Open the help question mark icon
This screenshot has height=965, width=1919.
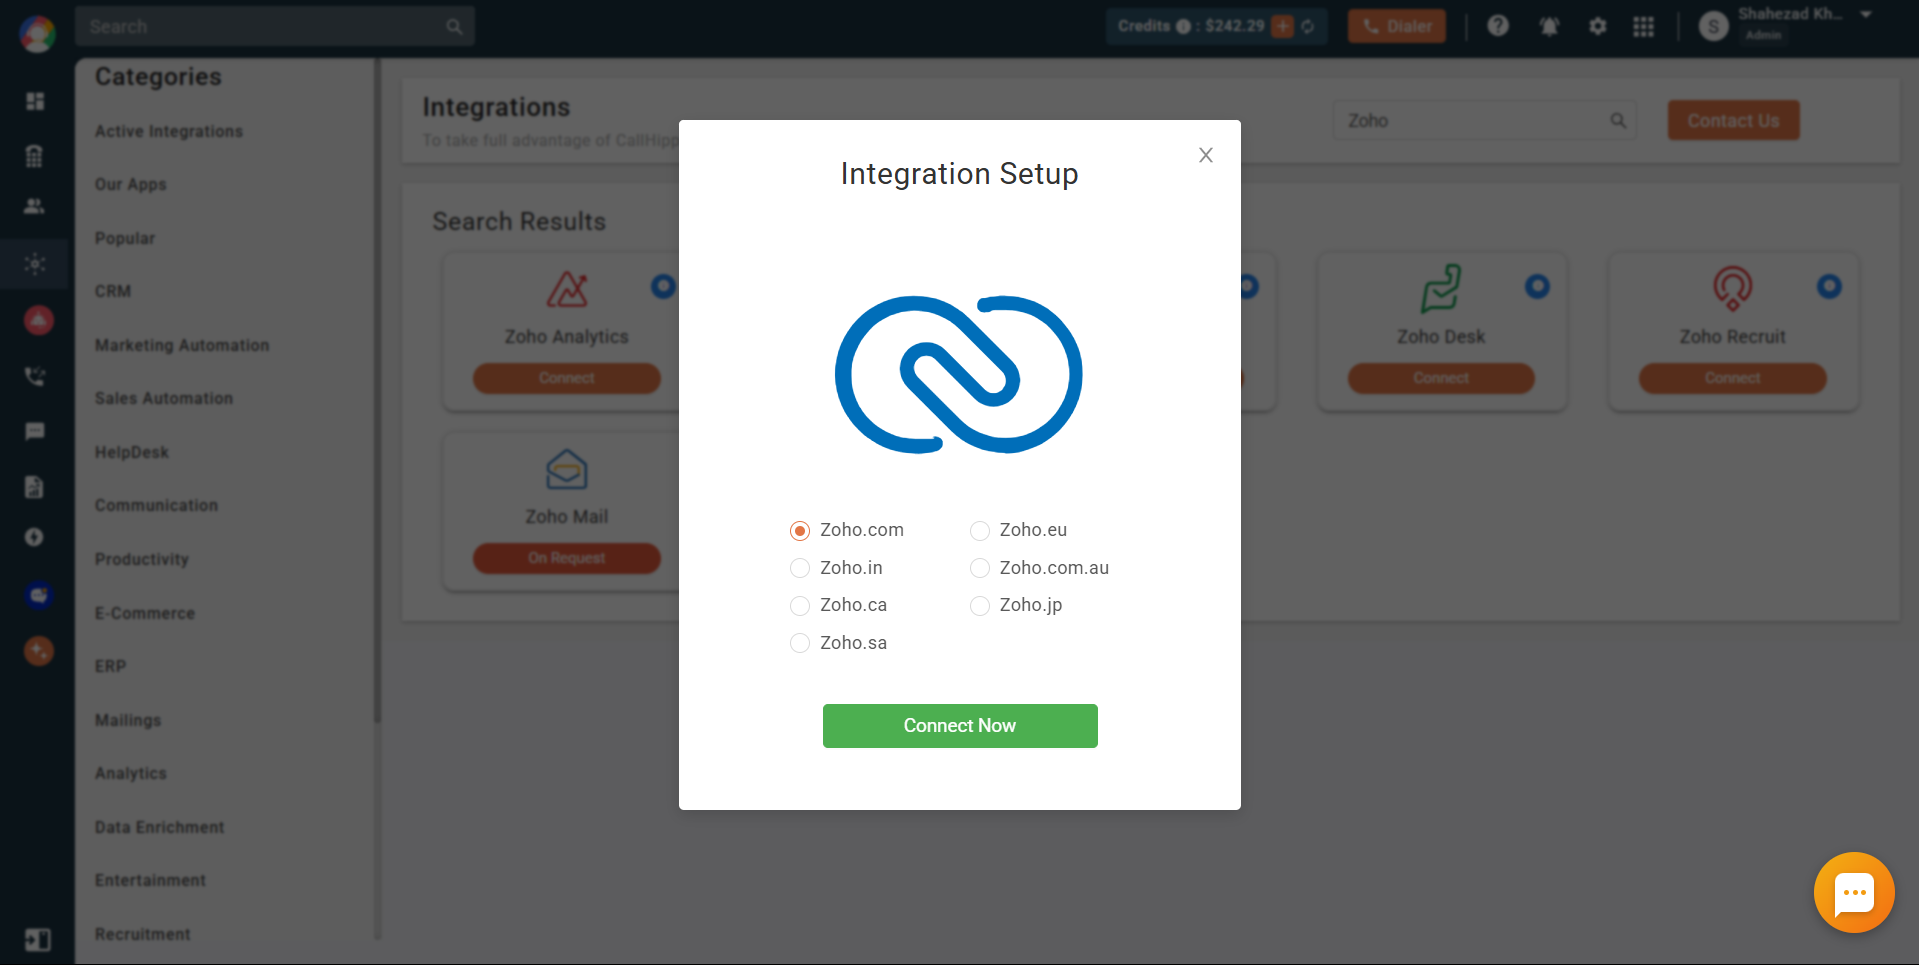click(x=1498, y=26)
